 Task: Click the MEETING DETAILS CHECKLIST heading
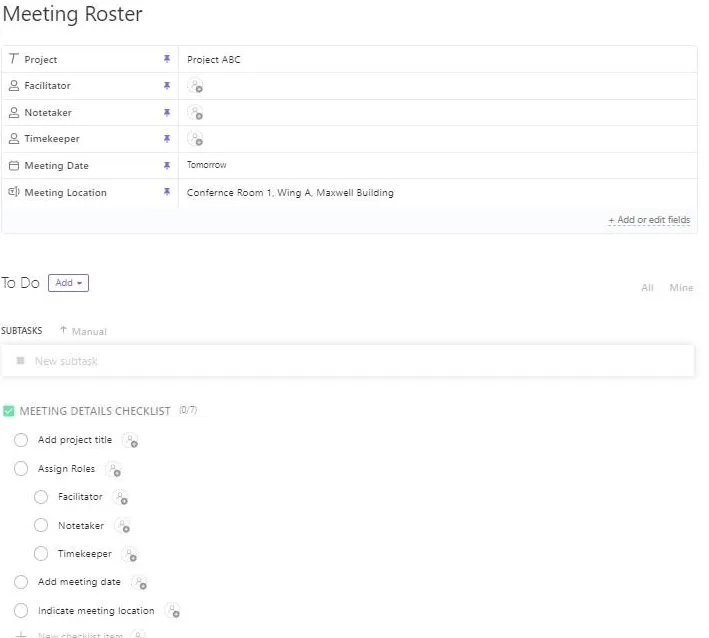[95, 411]
